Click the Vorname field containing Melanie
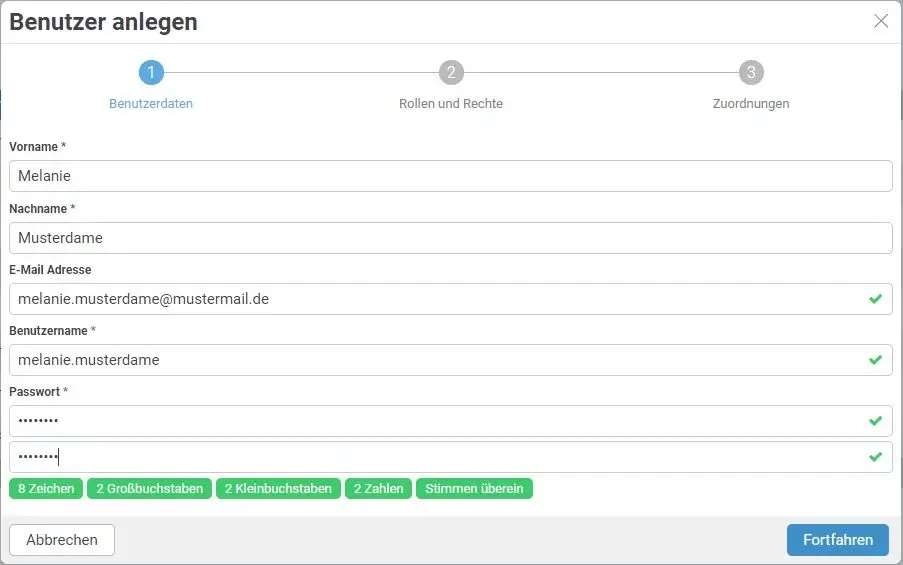 451,176
